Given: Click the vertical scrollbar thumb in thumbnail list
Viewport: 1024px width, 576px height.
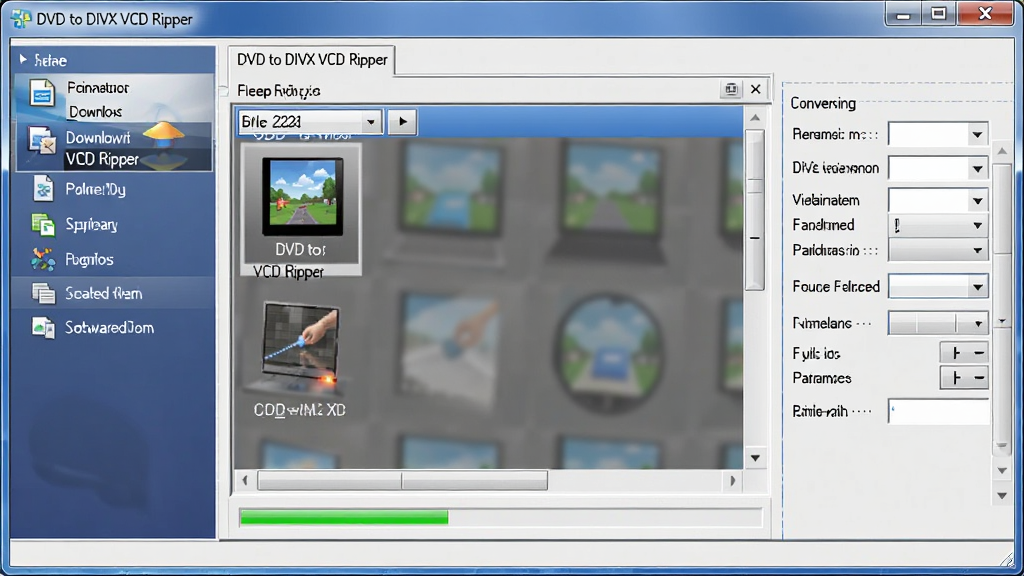Looking at the screenshot, I should tap(755, 209).
